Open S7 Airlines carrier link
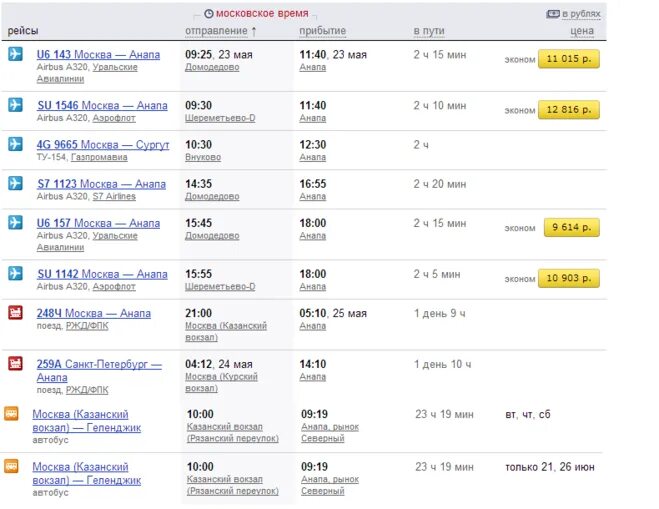 coord(114,196)
